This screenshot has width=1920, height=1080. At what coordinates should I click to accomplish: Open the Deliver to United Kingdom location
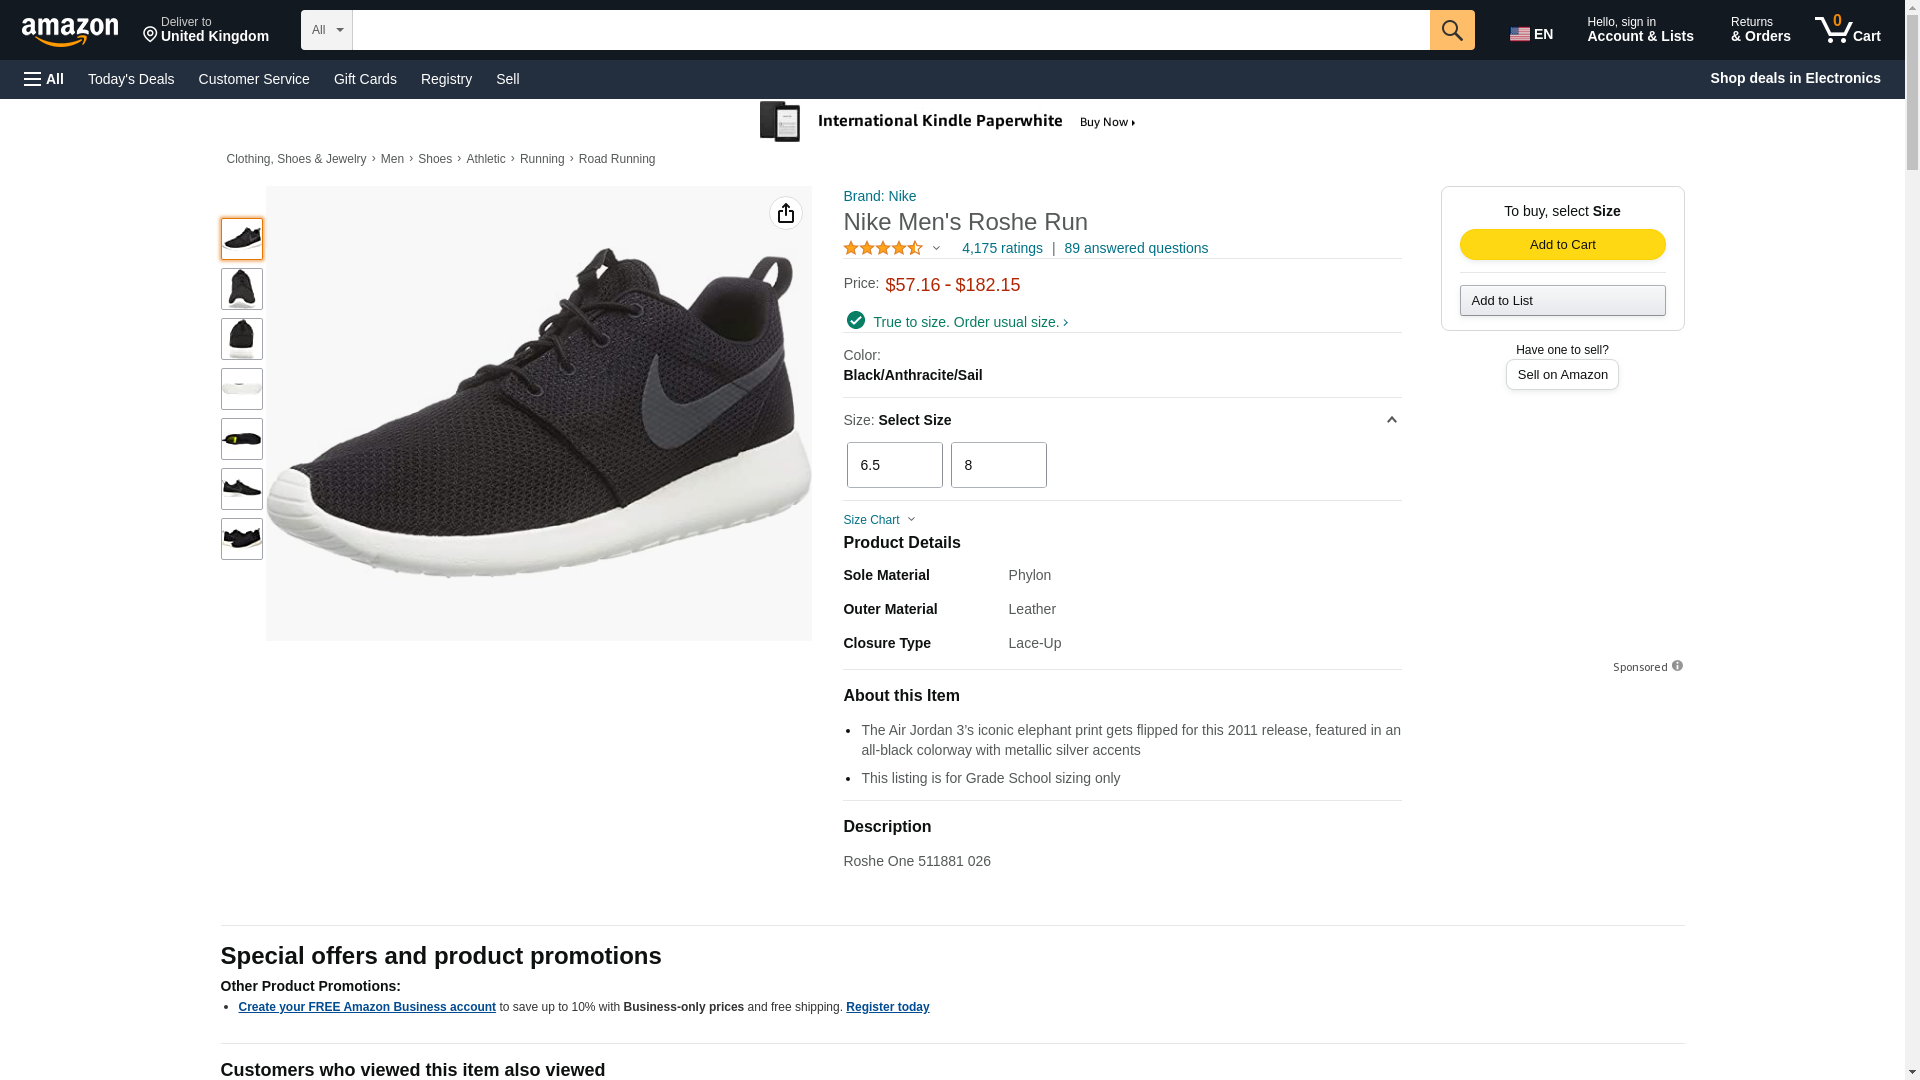(206, 30)
